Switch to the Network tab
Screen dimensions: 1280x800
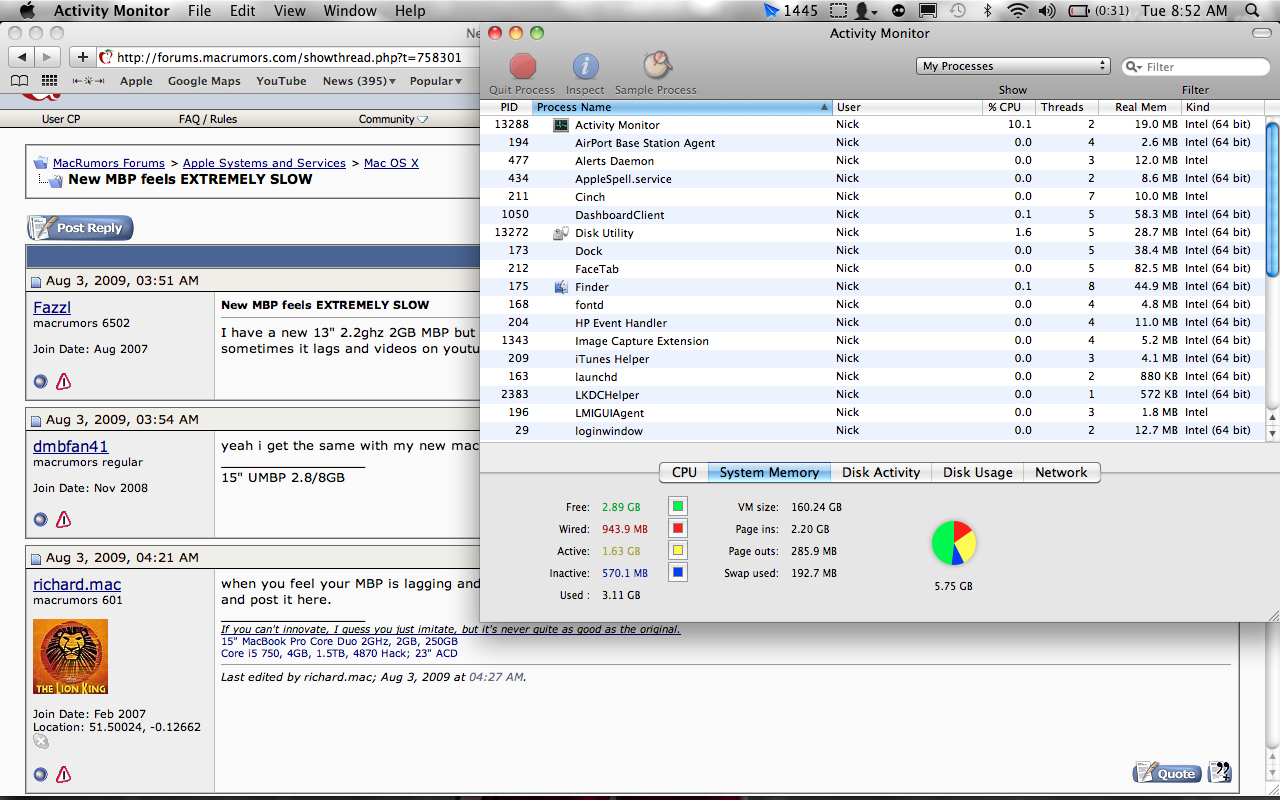click(x=1061, y=472)
